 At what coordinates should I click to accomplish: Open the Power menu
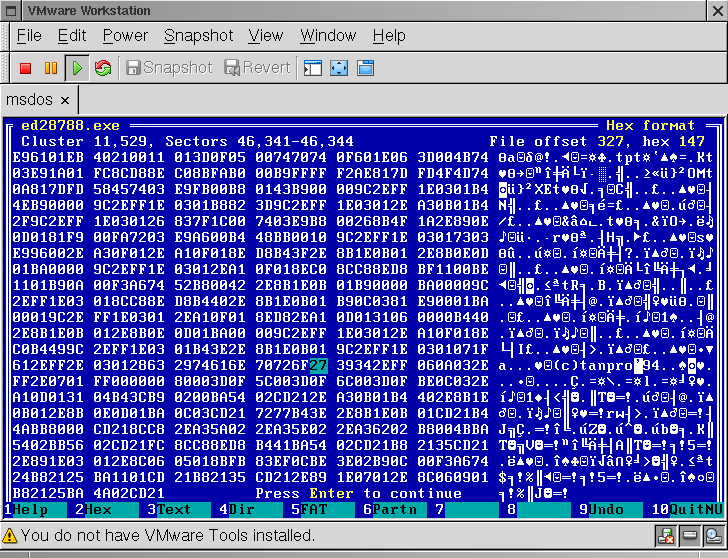click(x=125, y=36)
